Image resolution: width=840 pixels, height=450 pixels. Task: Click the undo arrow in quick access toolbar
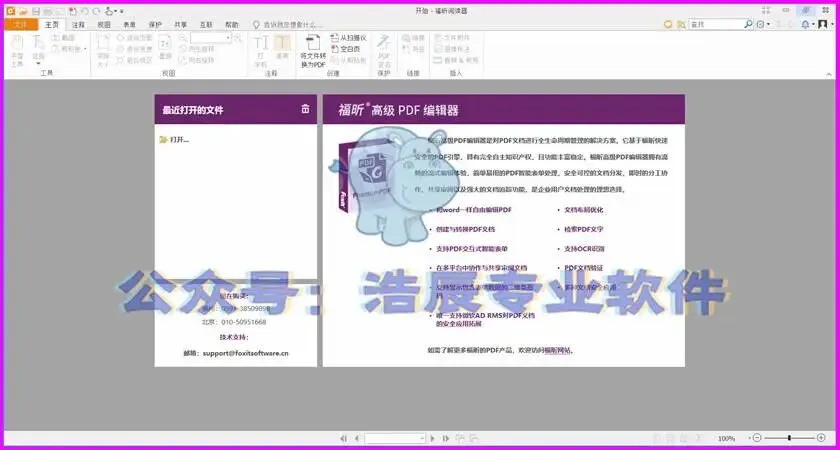(x=85, y=11)
